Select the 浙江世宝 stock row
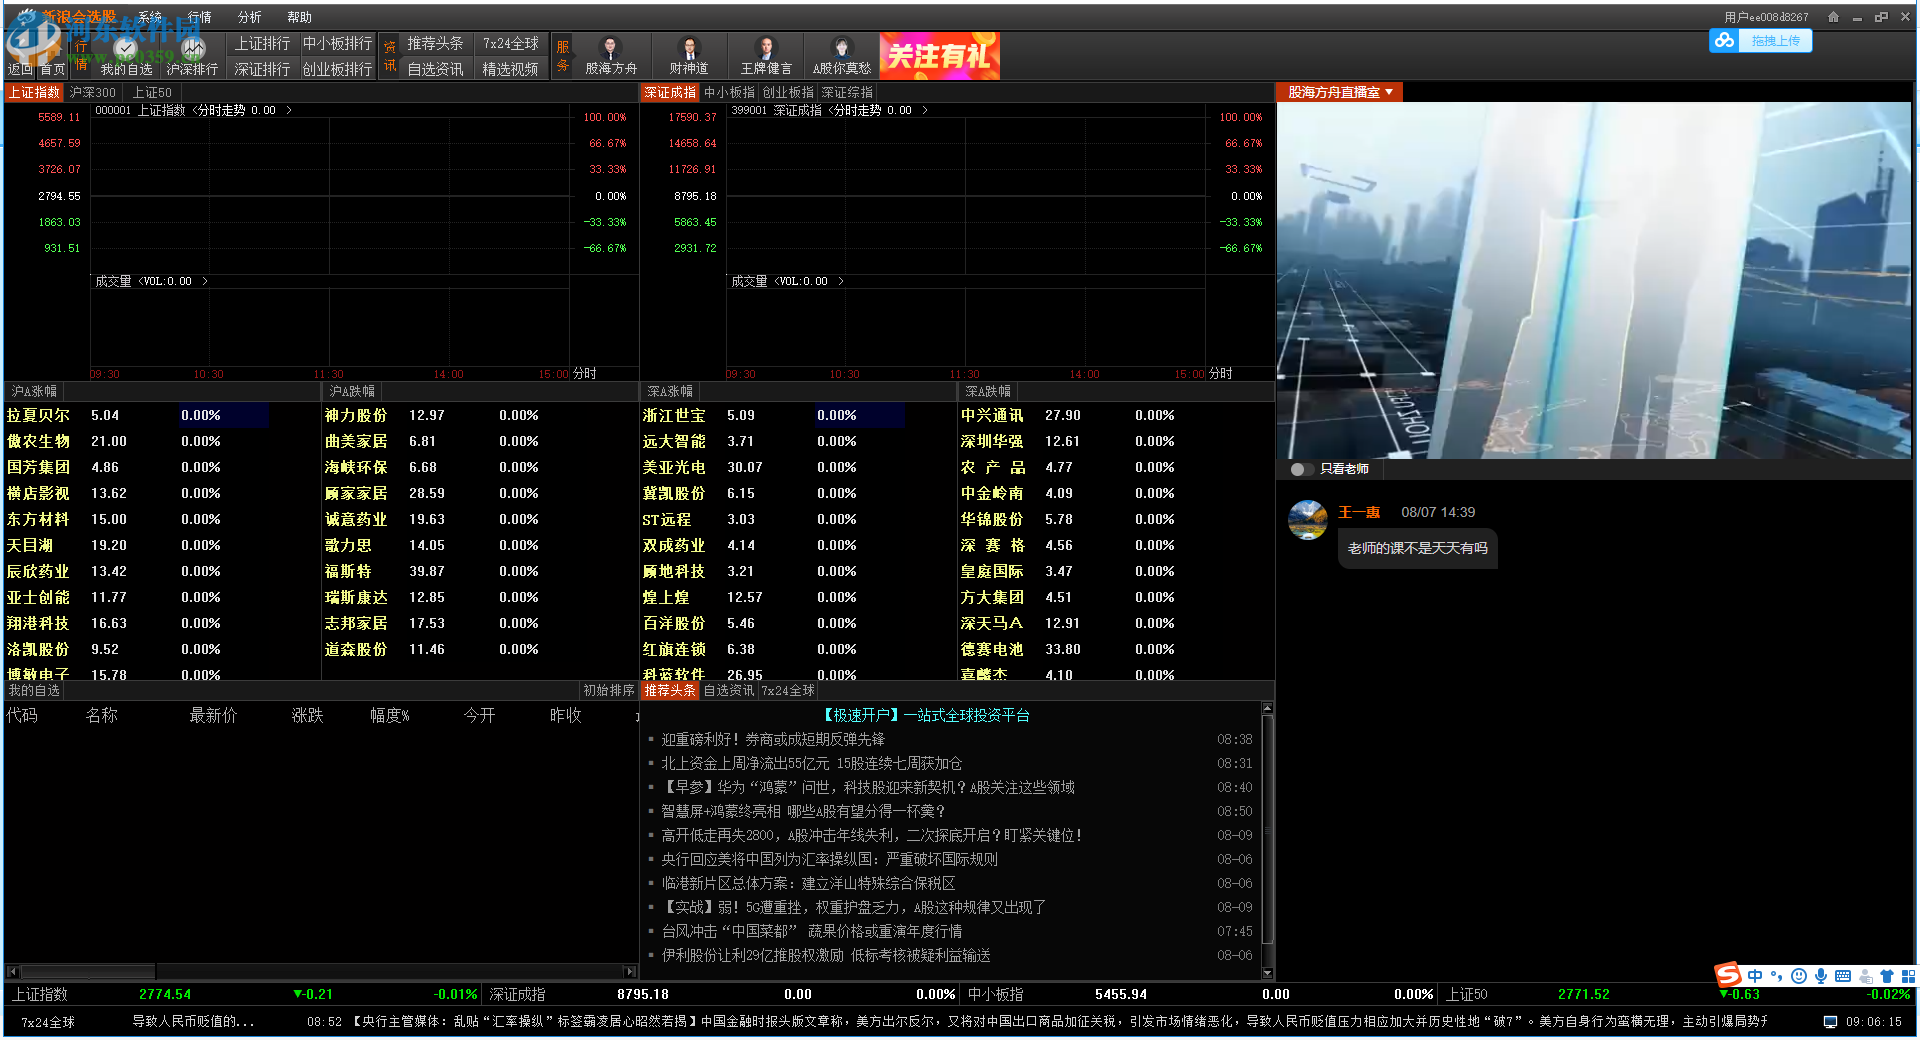The width and height of the screenshot is (1920, 1040). coord(798,415)
